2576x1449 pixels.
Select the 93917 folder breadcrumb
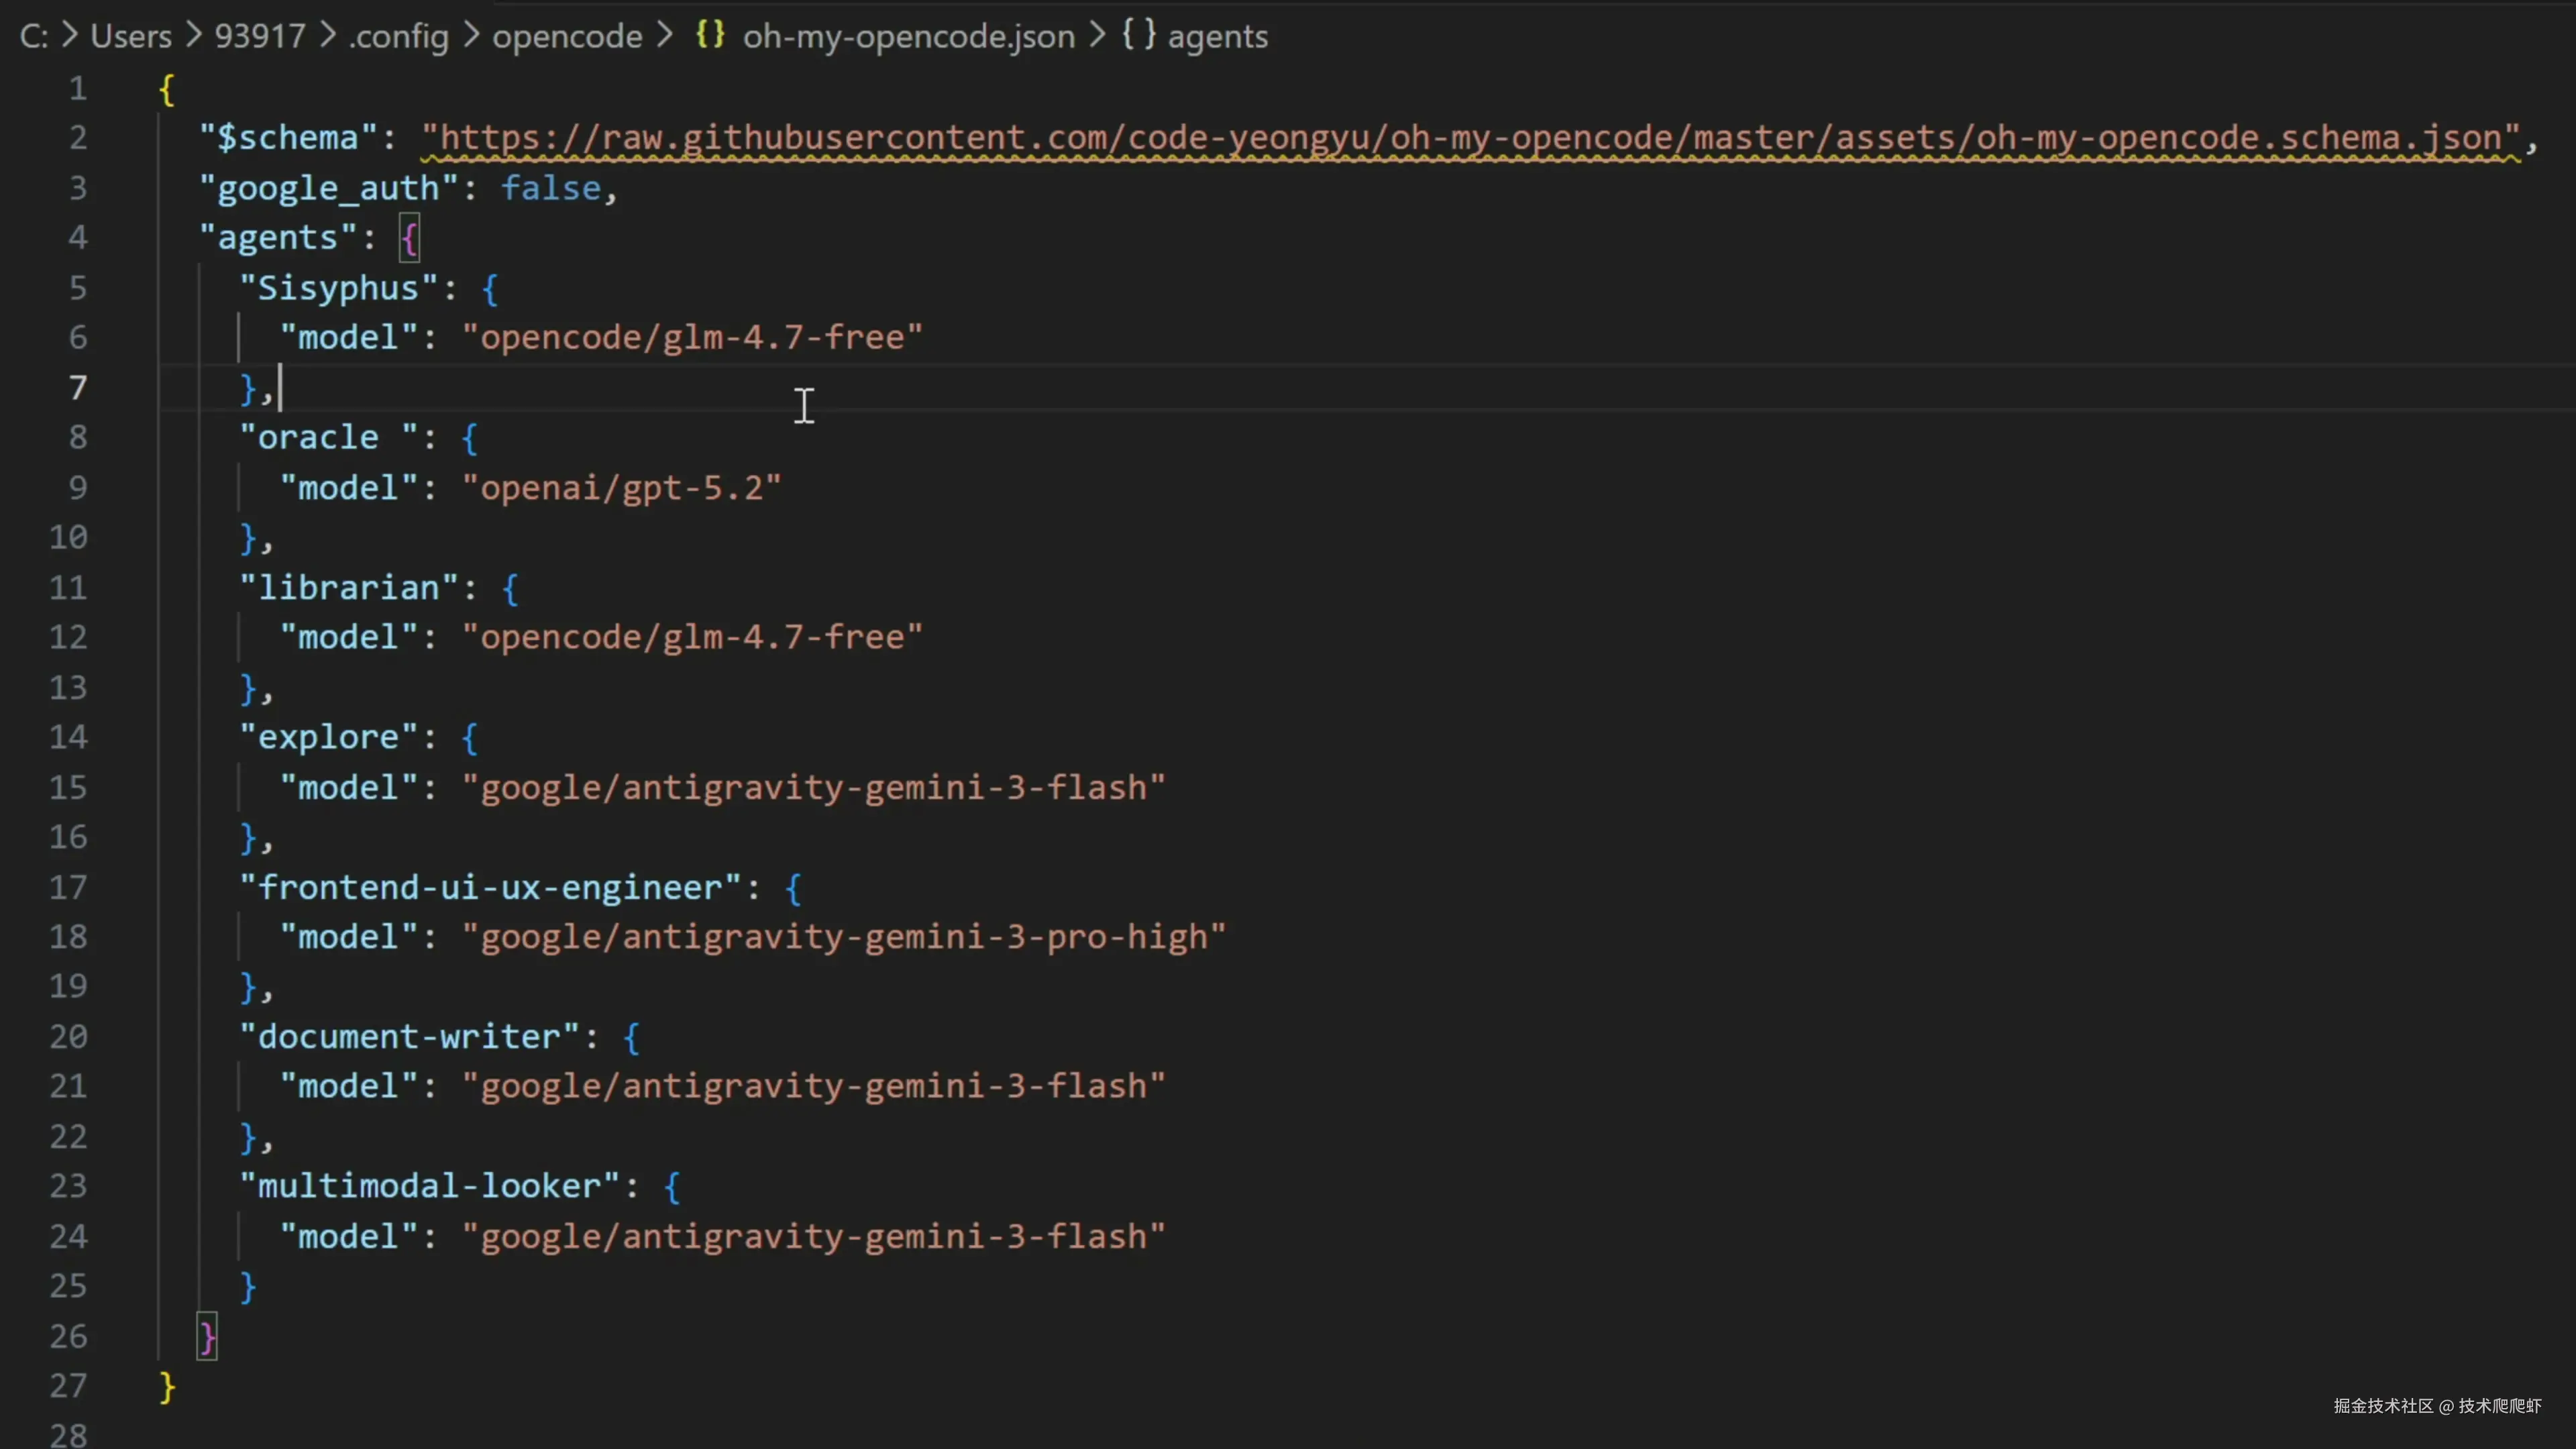pos(260,37)
